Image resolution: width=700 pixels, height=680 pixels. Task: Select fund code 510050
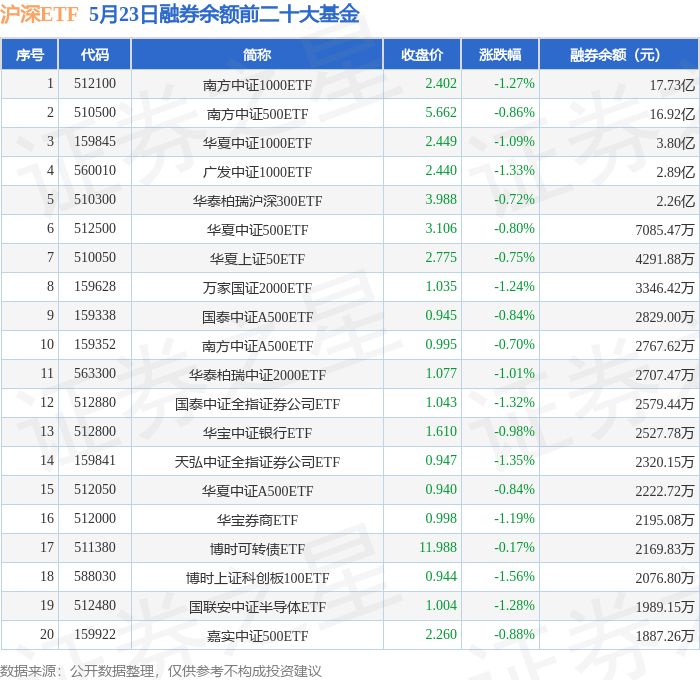click(95, 257)
